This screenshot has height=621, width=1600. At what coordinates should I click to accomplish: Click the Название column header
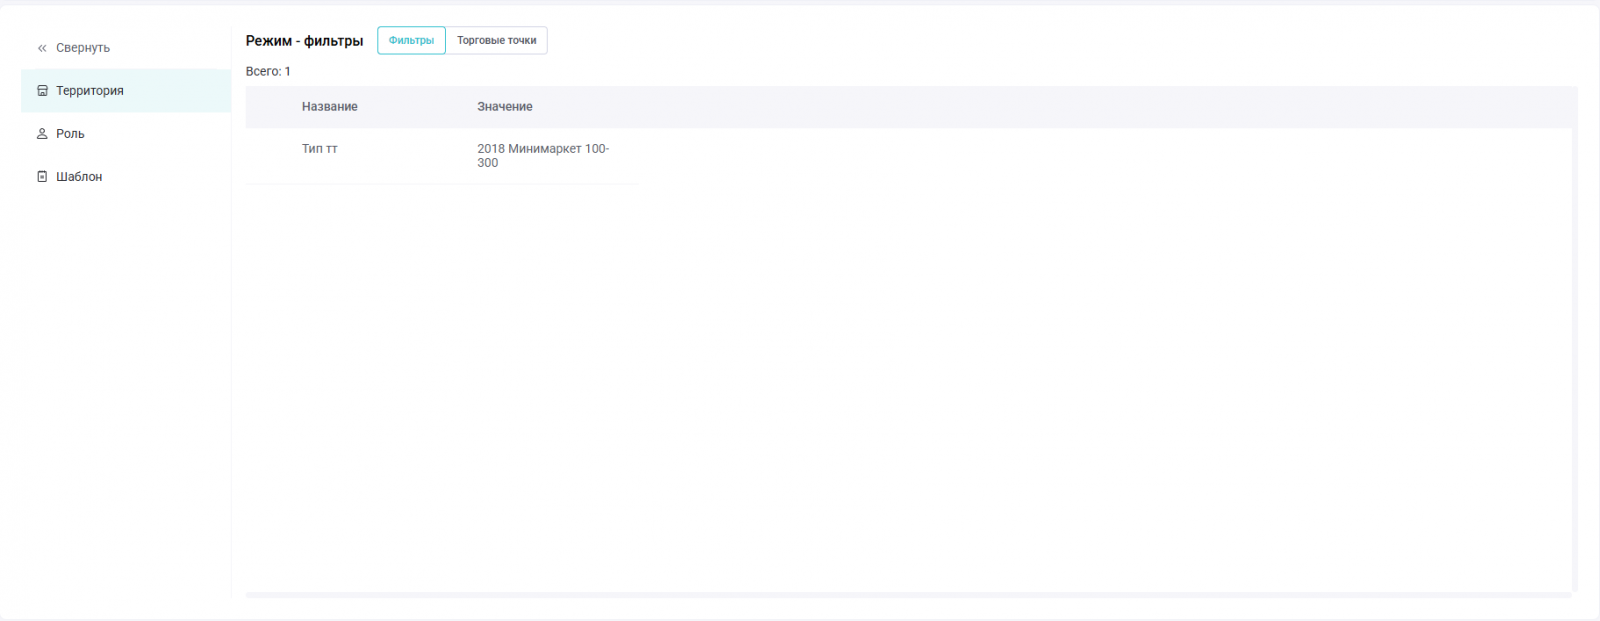(330, 107)
